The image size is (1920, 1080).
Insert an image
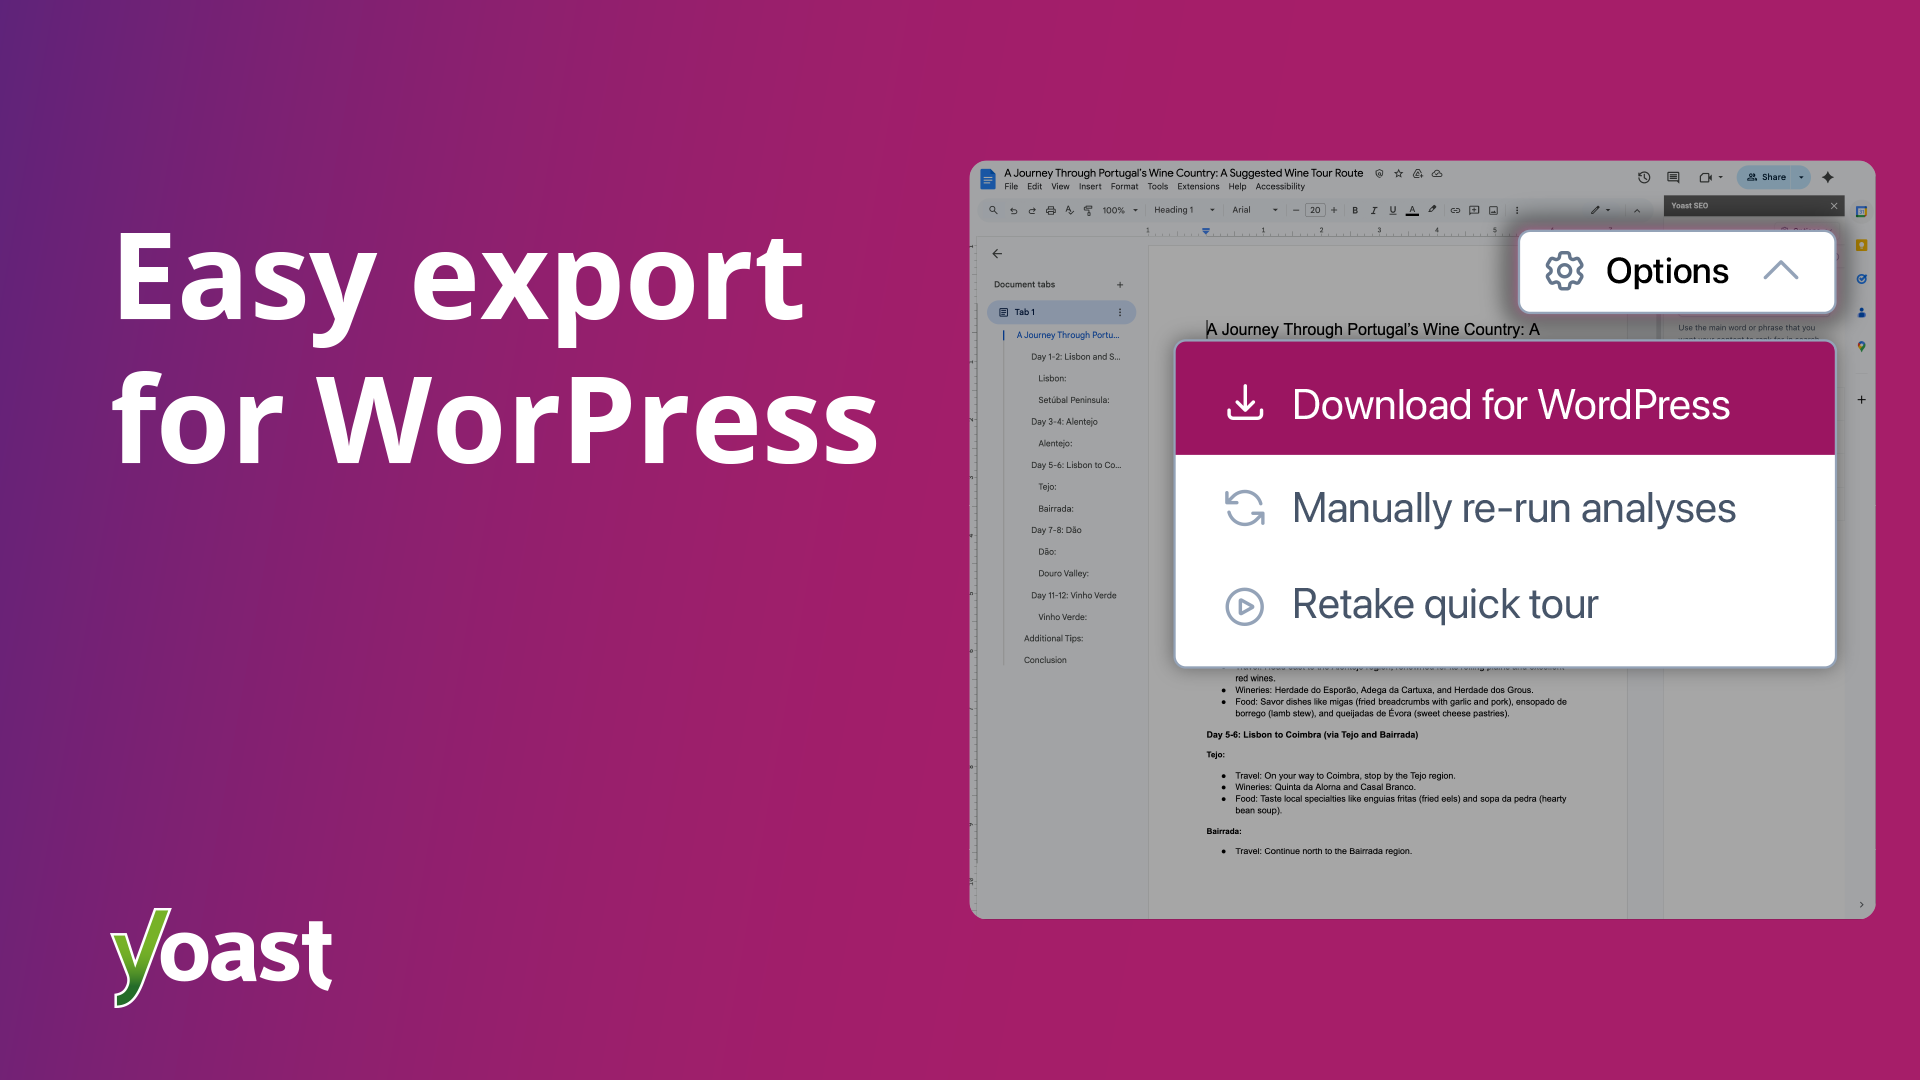(1493, 210)
